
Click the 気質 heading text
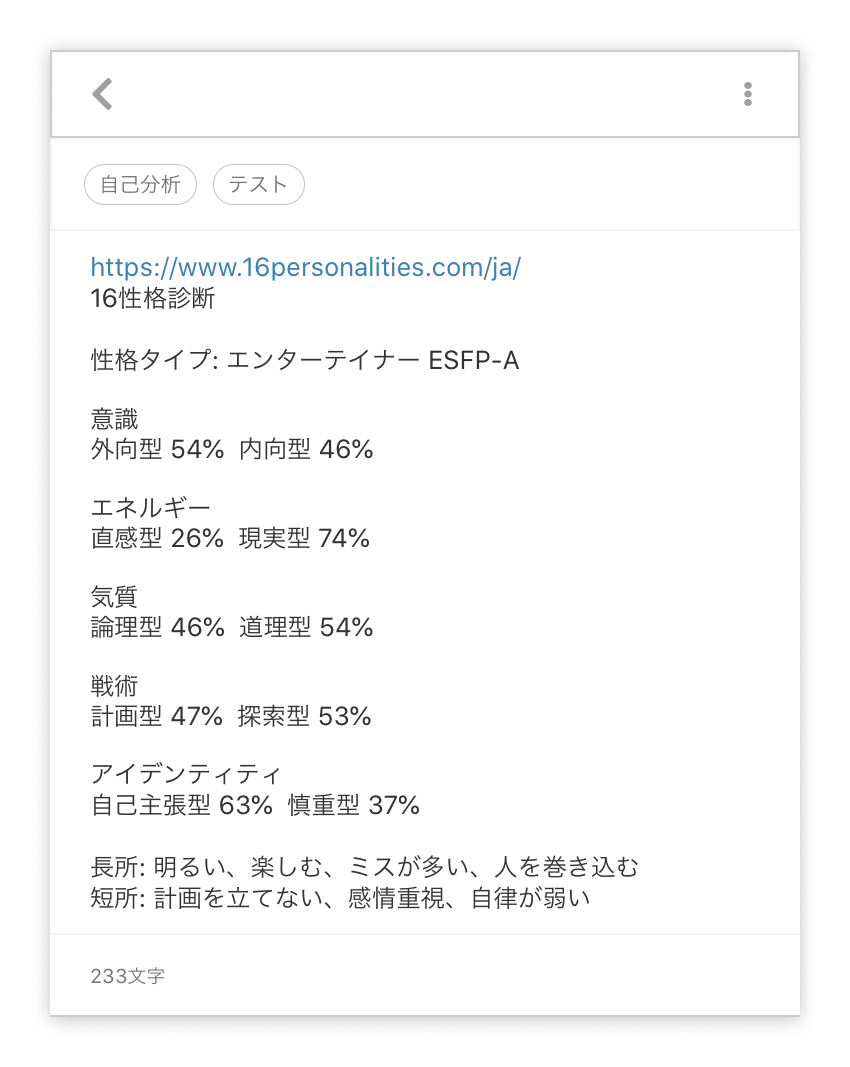(x=114, y=597)
